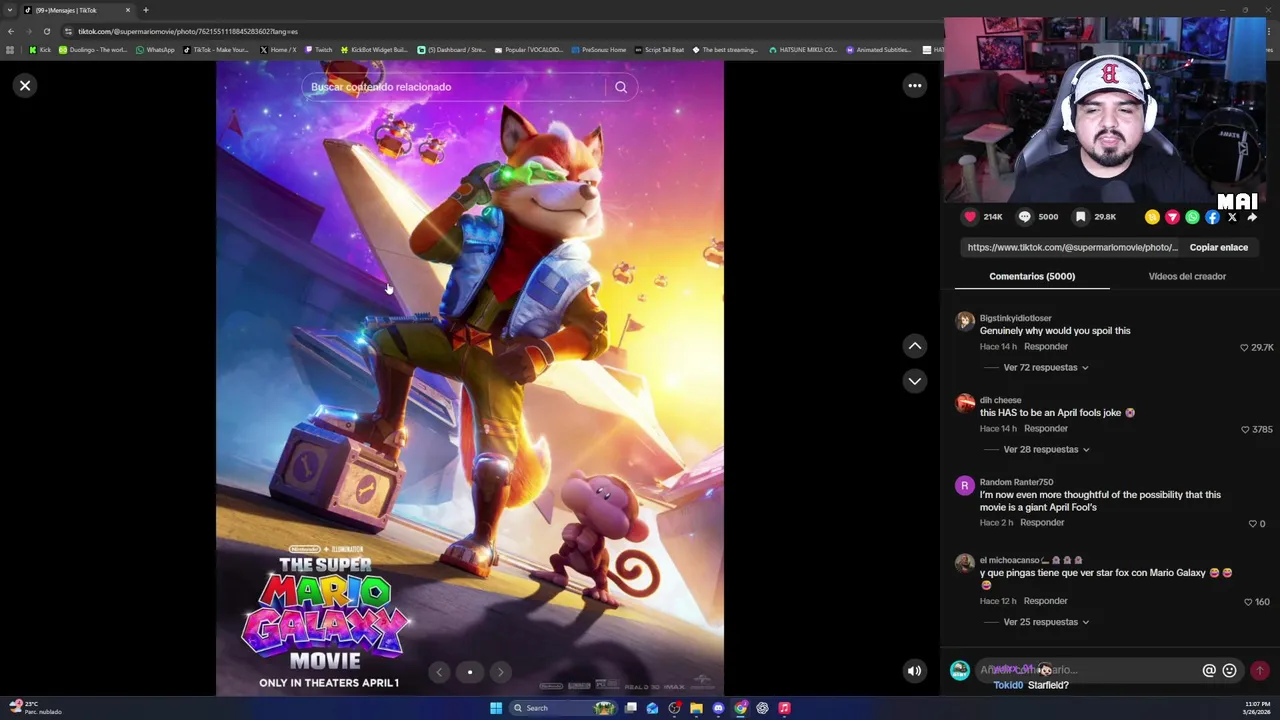Close the TikTok photo viewer
The width and height of the screenshot is (1280, 720).
pos(25,86)
